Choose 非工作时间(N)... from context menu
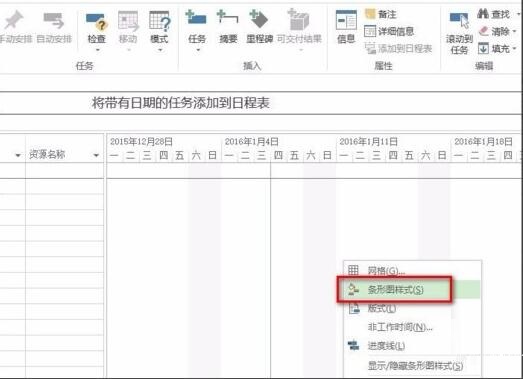 pyautogui.click(x=412, y=327)
